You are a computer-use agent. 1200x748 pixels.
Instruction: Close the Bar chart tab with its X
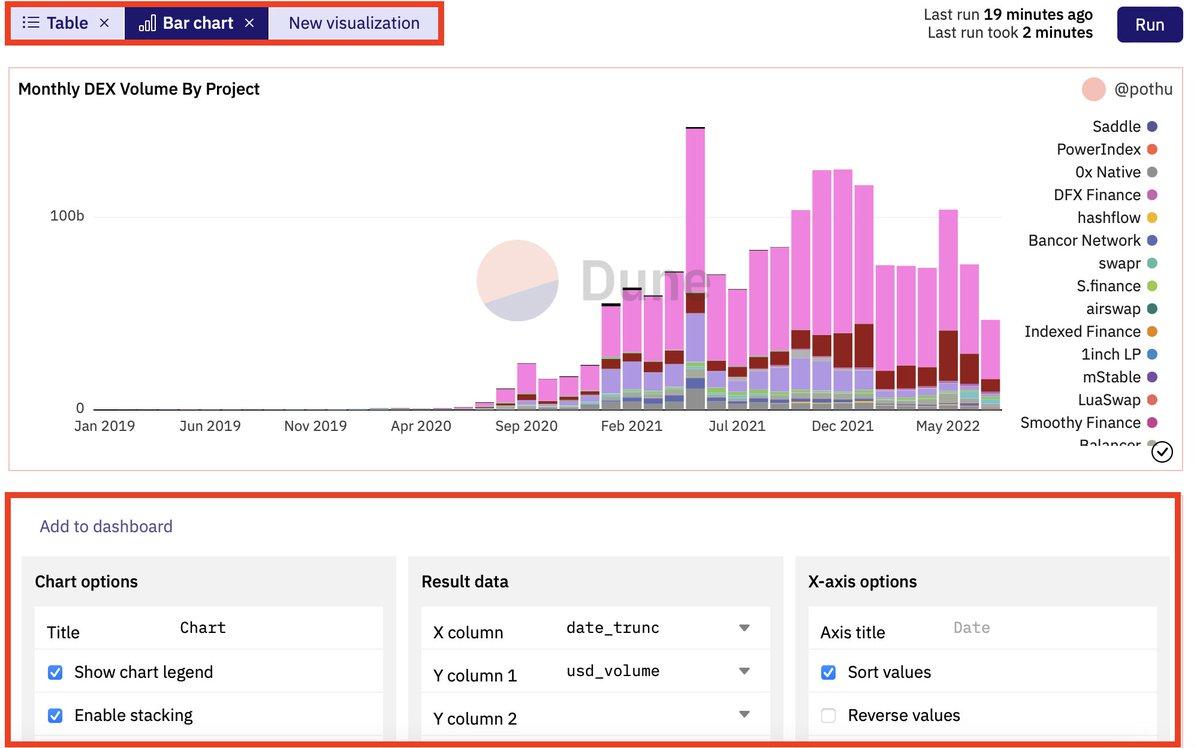[250, 23]
